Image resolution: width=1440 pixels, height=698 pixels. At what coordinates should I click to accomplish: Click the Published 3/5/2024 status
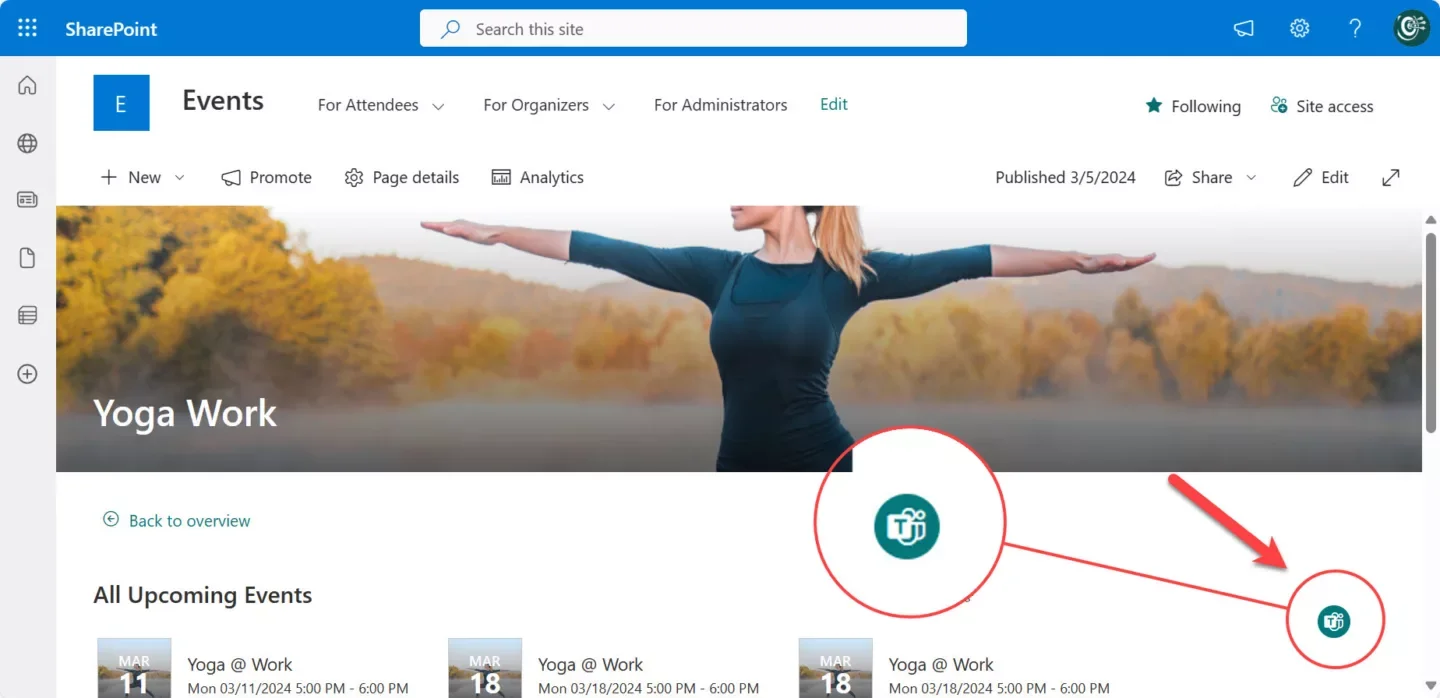(x=1065, y=177)
